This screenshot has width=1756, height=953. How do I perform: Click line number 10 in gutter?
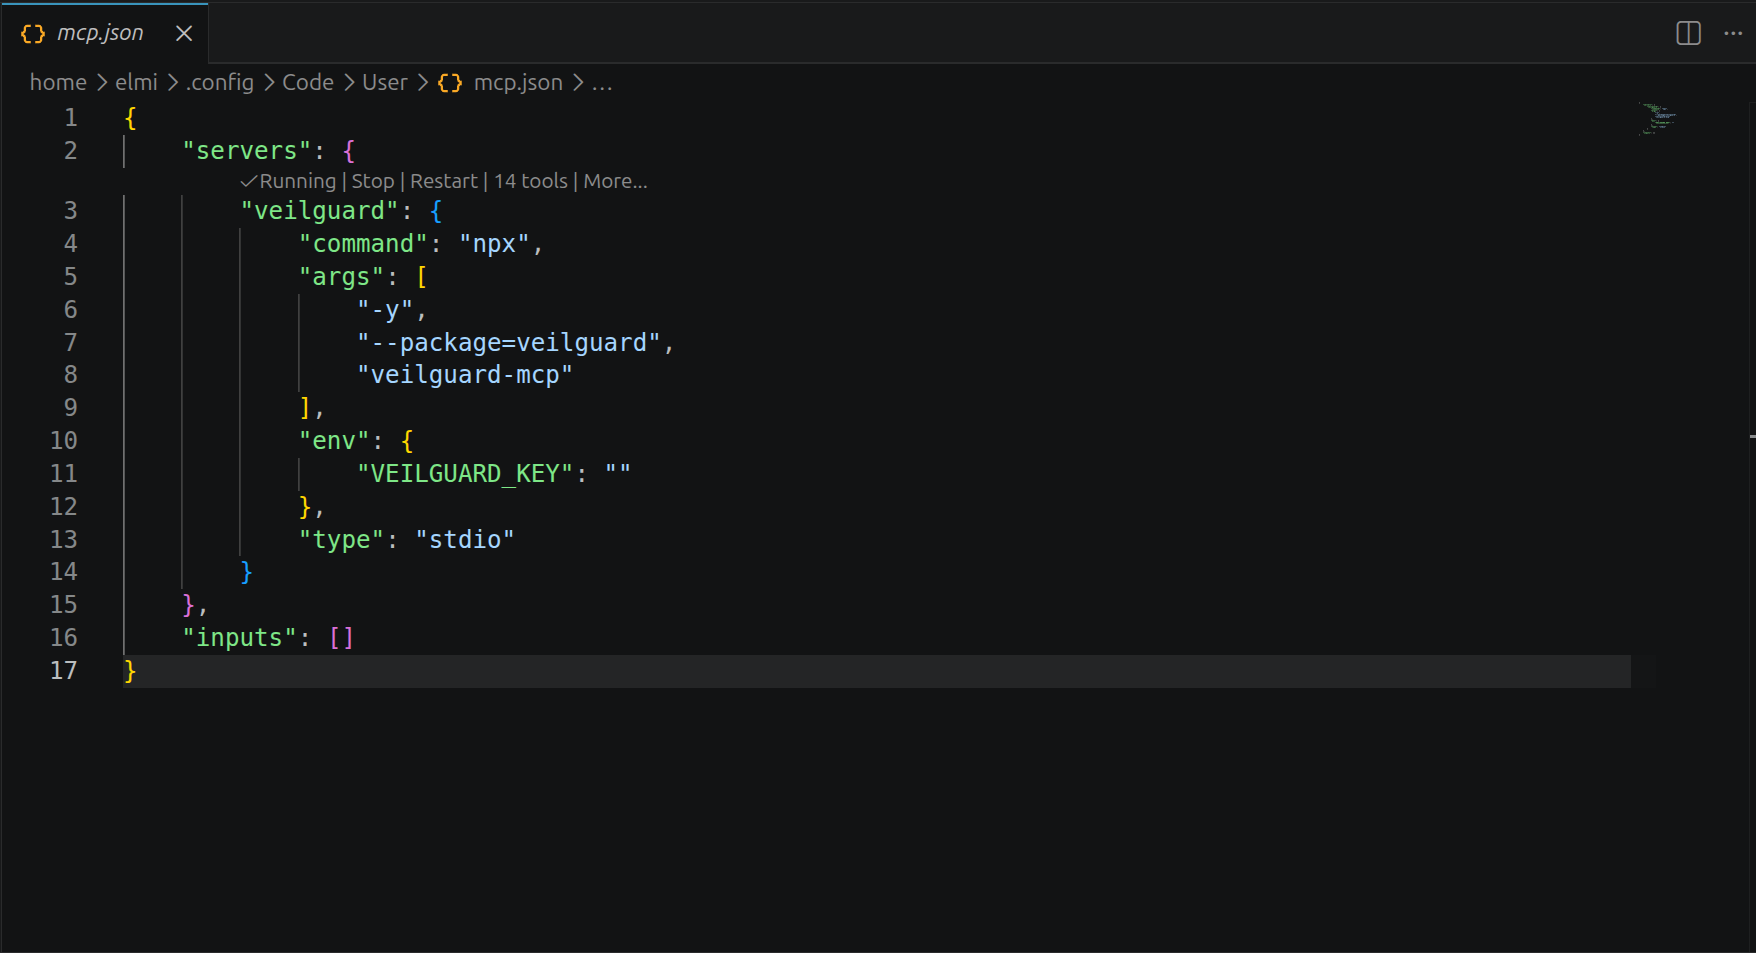[x=64, y=440]
